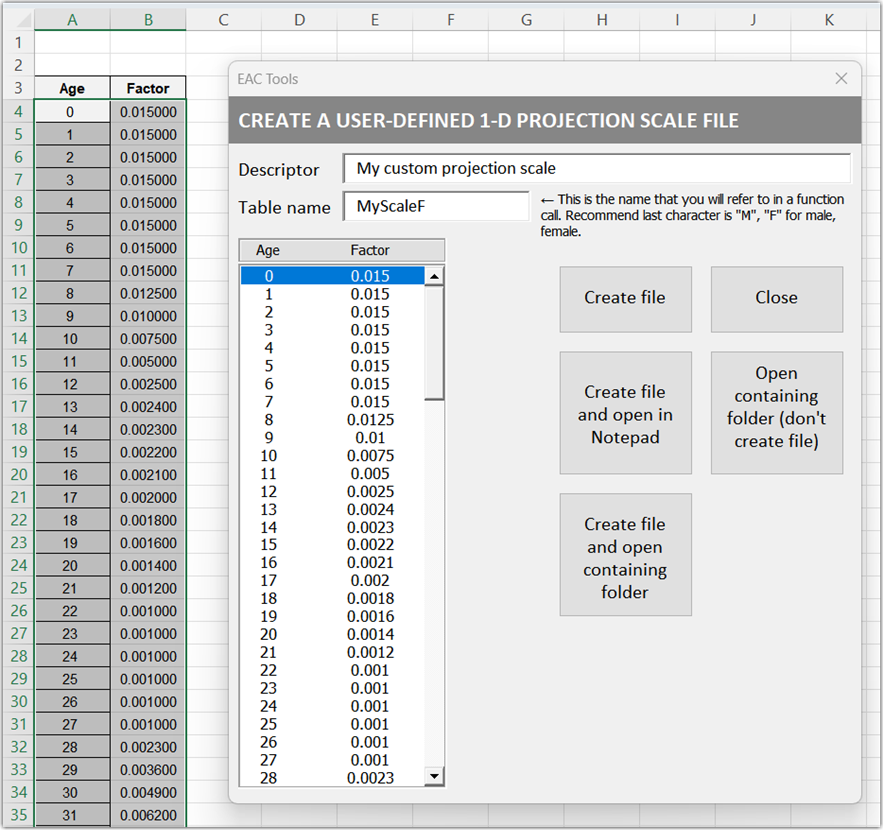Image resolution: width=884 pixels, height=831 pixels.
Task: Click cell A34 containing age 30
Action: point(72,792)
